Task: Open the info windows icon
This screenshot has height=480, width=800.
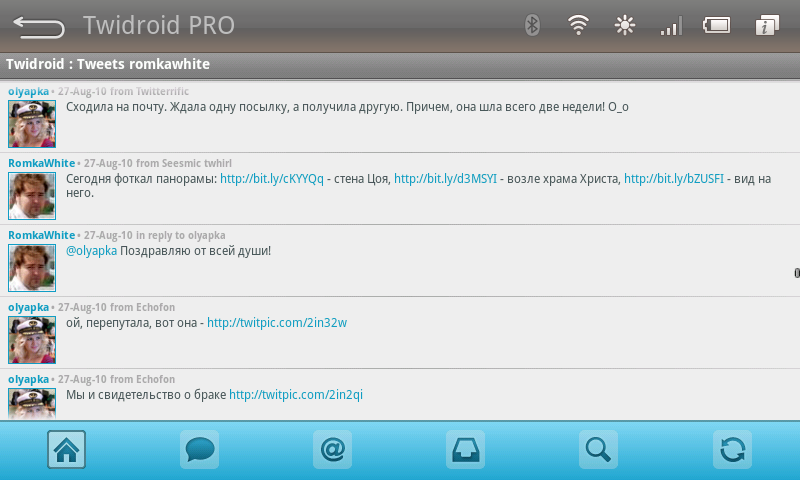Action: click(x=767, y=25)
